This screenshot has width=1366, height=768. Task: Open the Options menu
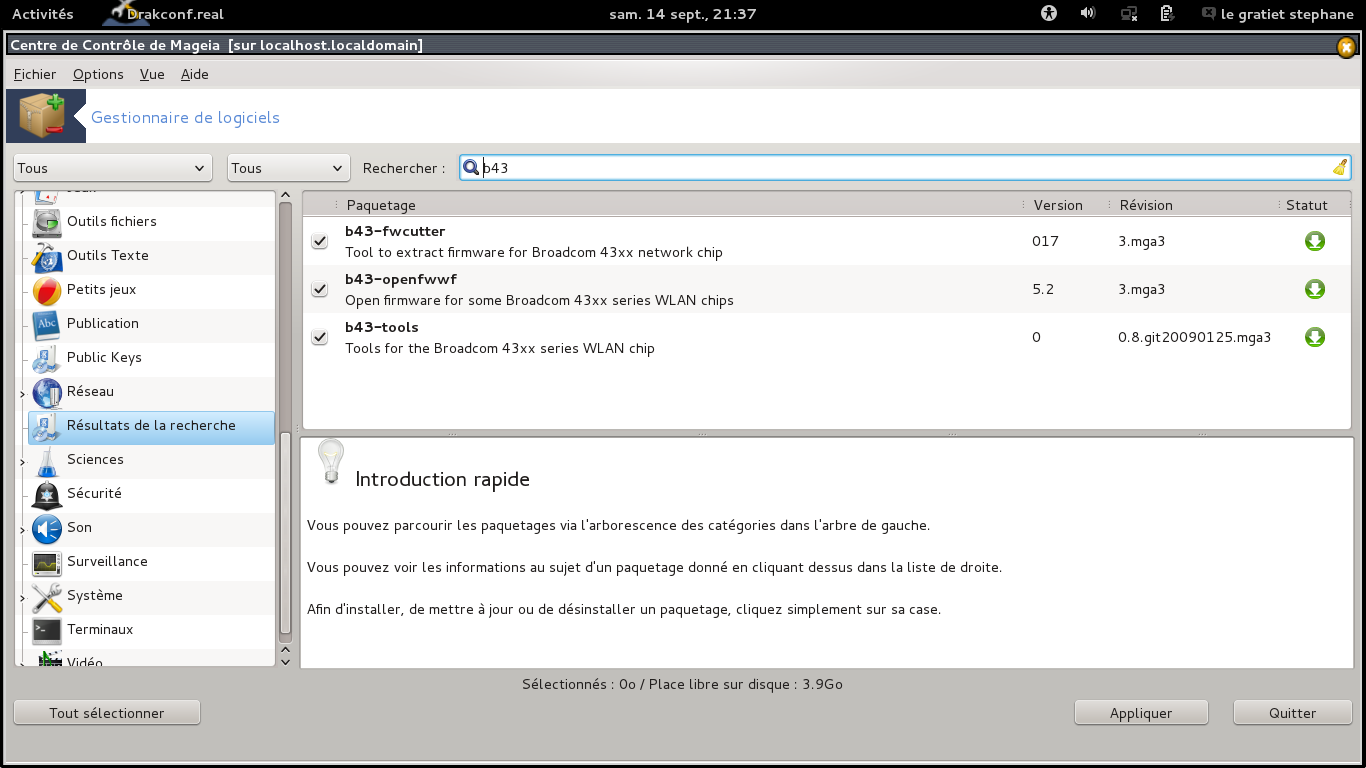pos(98,74)
